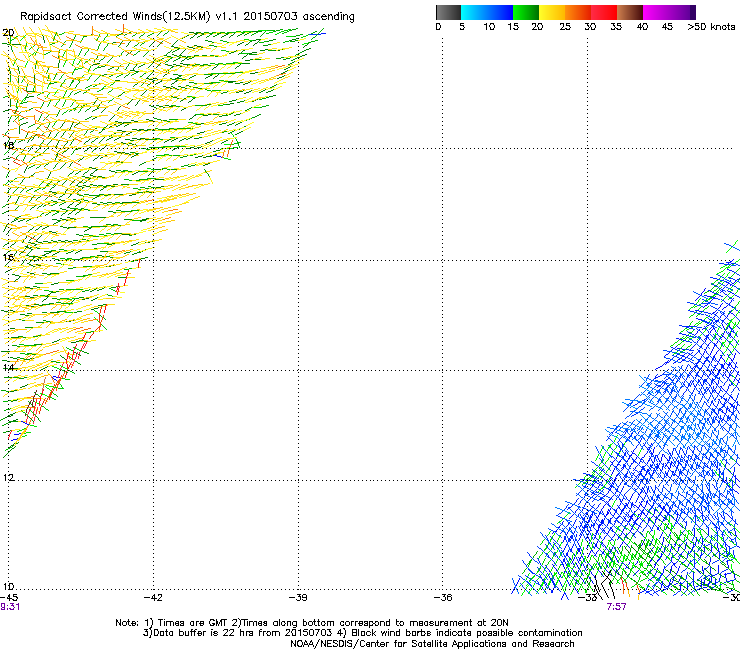
Task: Click the legend tick label '35'
Action: coord(616,27)
